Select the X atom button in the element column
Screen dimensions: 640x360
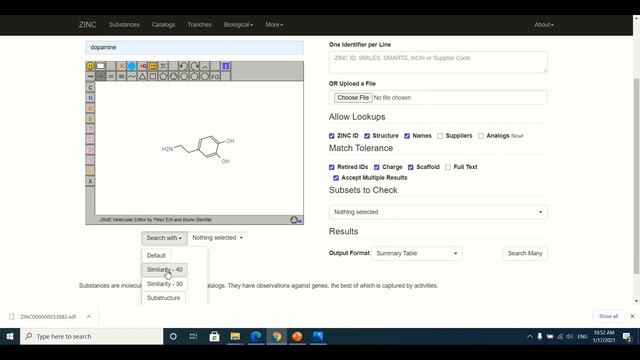pyautogui.click(x=90, y=181)
